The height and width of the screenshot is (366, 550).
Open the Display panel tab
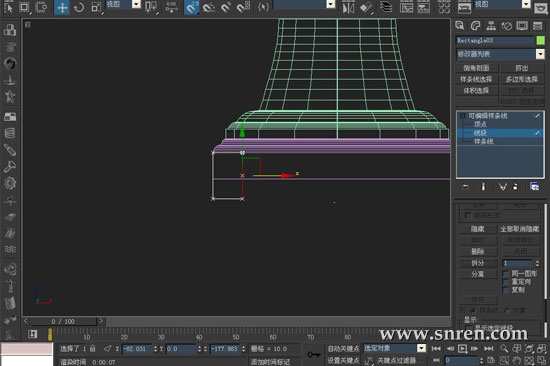(x=522, y=26)
